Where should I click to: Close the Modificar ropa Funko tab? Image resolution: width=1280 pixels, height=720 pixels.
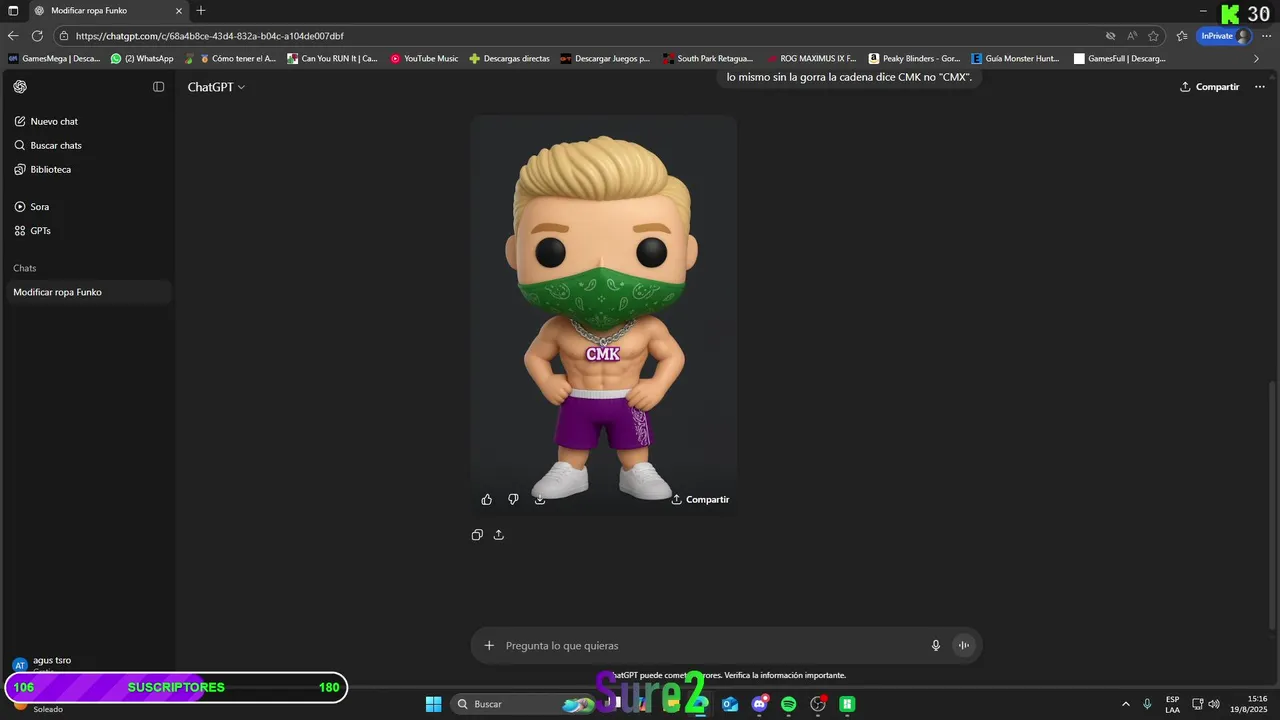pyautogui.click(x=179, y=10)
